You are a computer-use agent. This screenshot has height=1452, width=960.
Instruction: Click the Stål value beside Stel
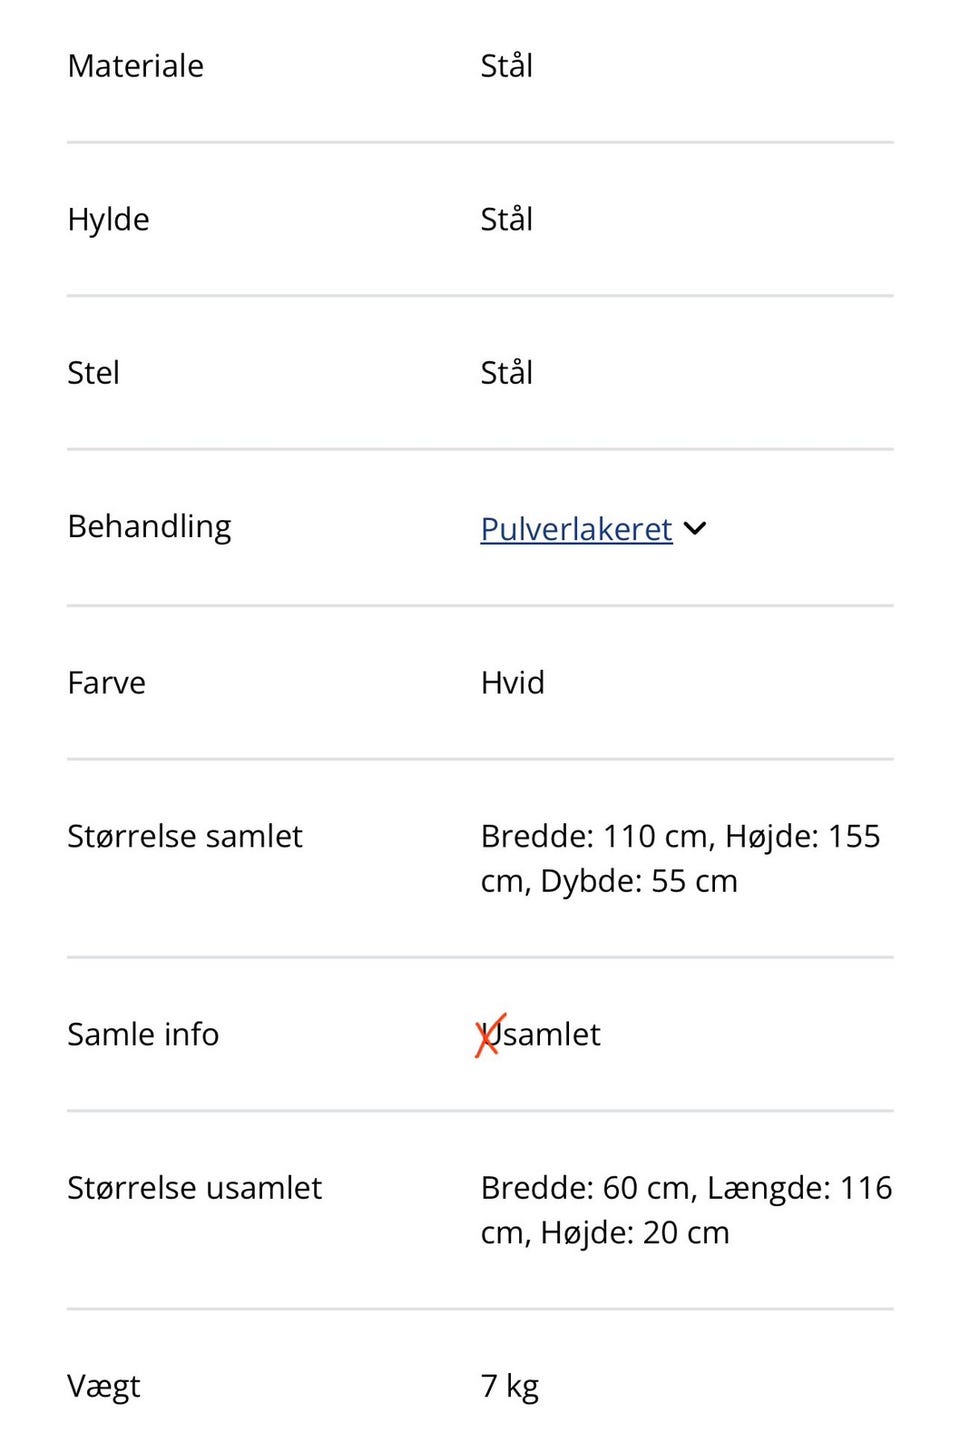point(507,373)
